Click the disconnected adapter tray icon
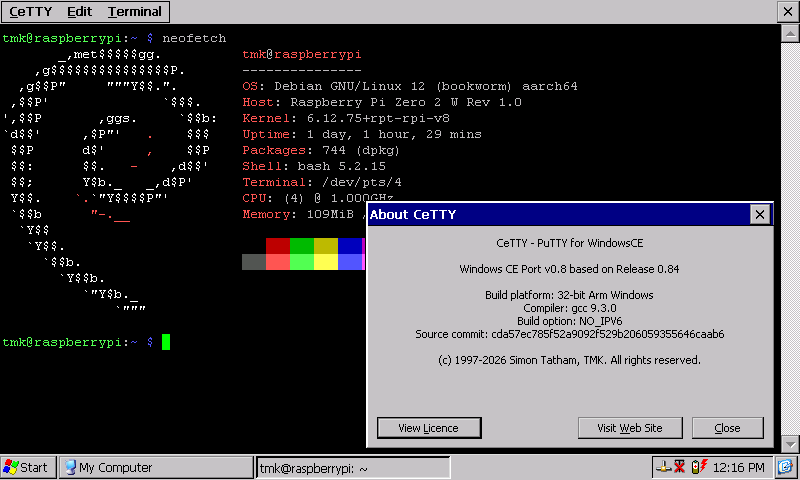 pyautogui.click(x=679, y=467)
